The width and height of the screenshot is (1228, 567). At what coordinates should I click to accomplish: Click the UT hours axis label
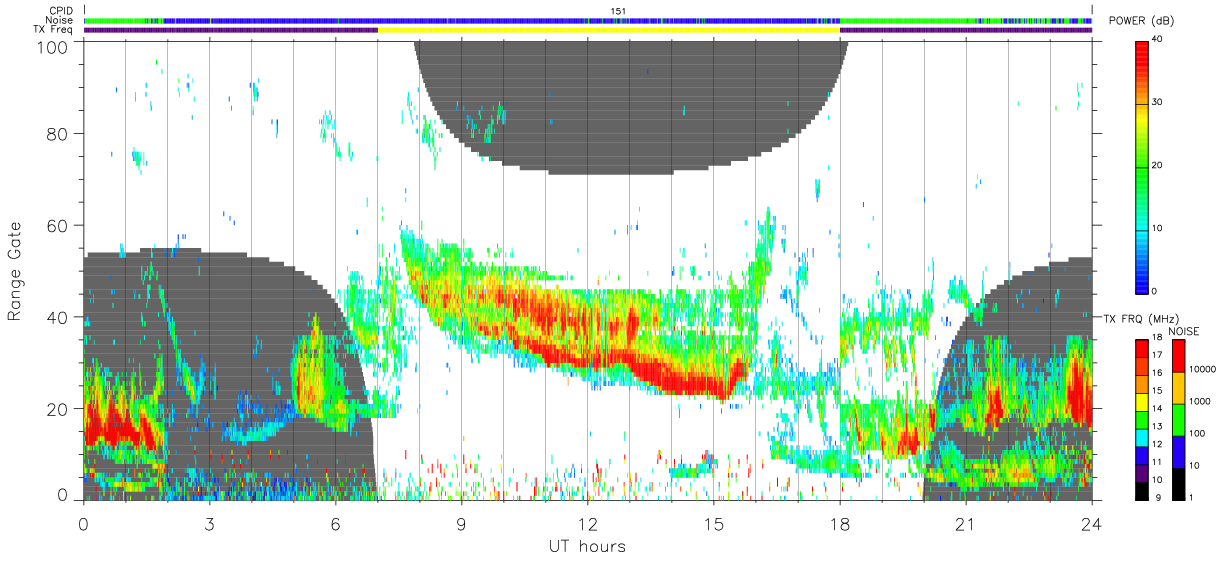click(x=587, y=546)
